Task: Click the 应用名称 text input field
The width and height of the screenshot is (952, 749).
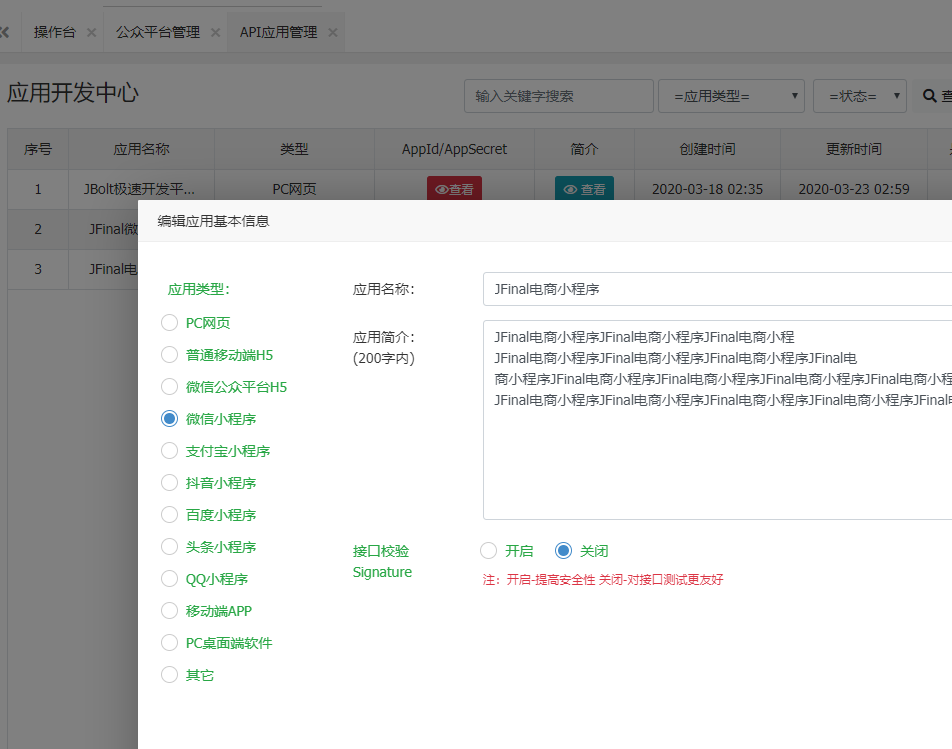Action: coord(716,289)
